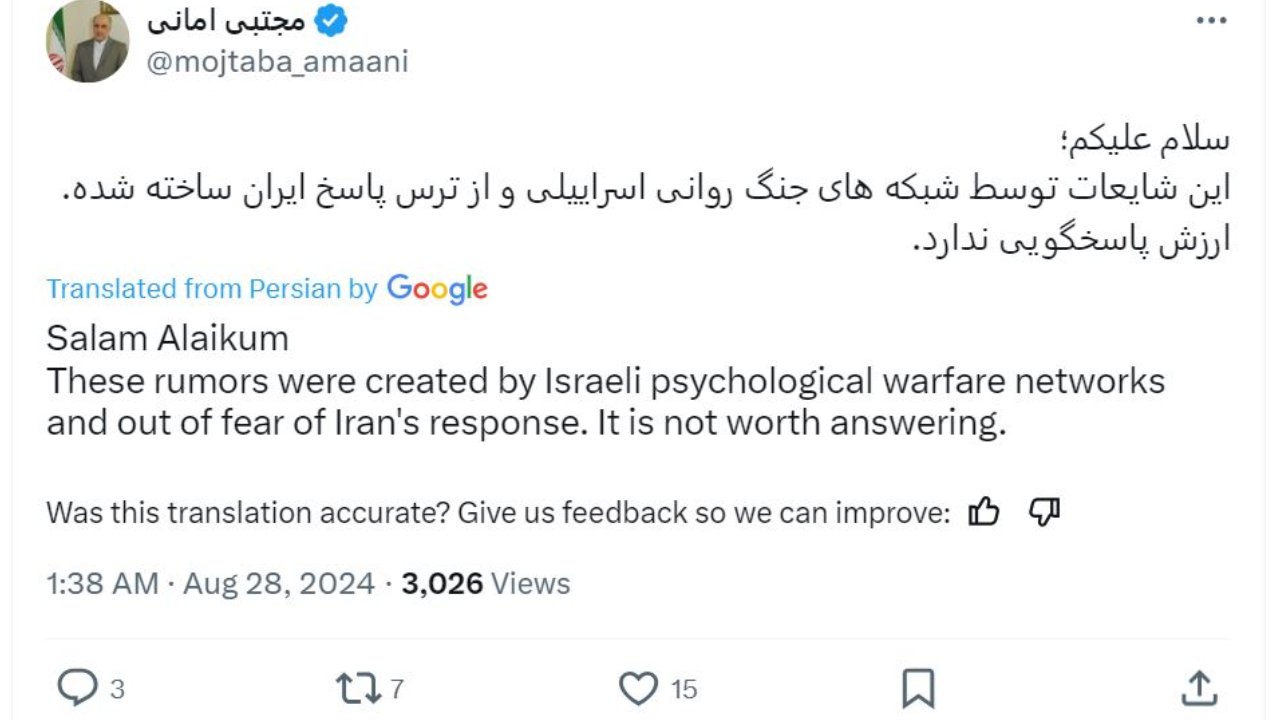
Task: Give thumbs up for translation accuracy
Action: pos(984,513)
